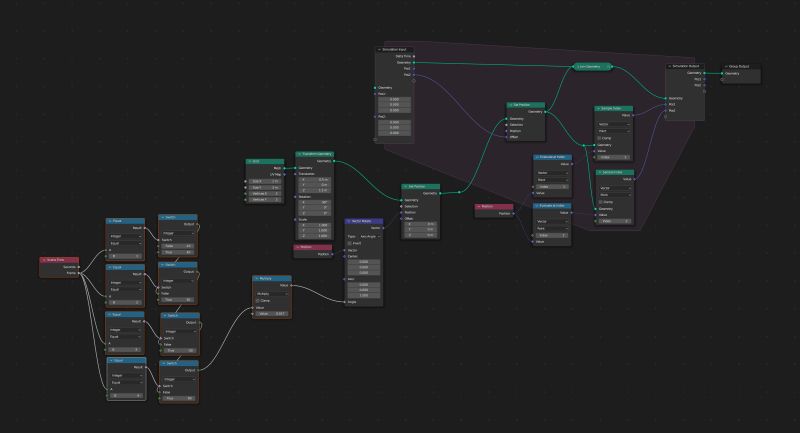This screenshot has width=800, height=433.
Task: Select the Vector Rotate node header
Action: (x=364, y=221)
